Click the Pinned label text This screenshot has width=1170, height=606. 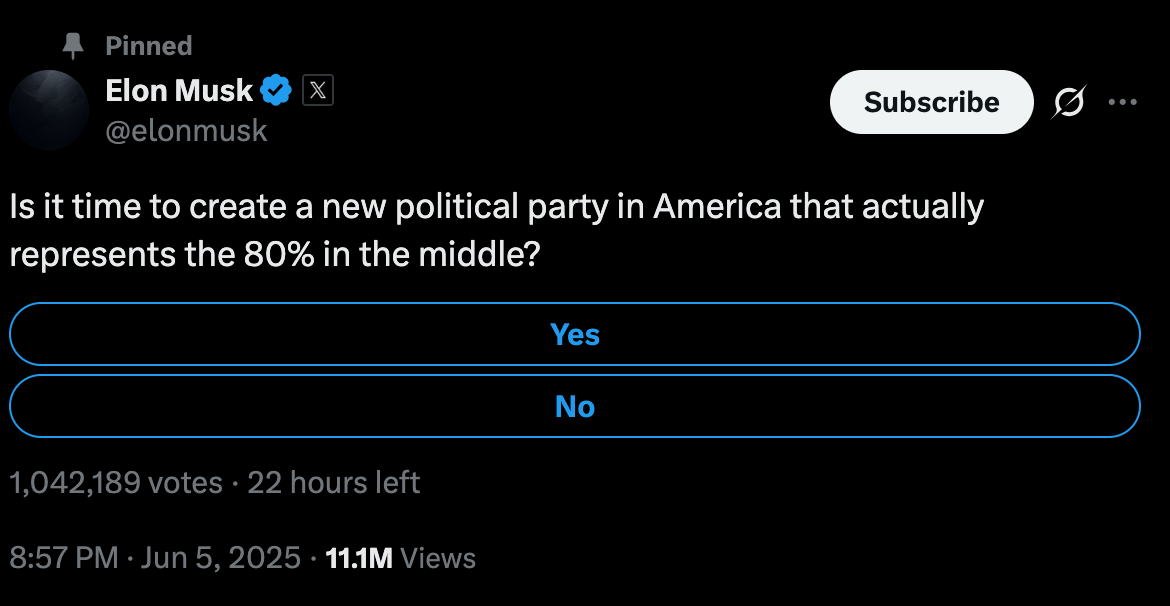[149, 46]
